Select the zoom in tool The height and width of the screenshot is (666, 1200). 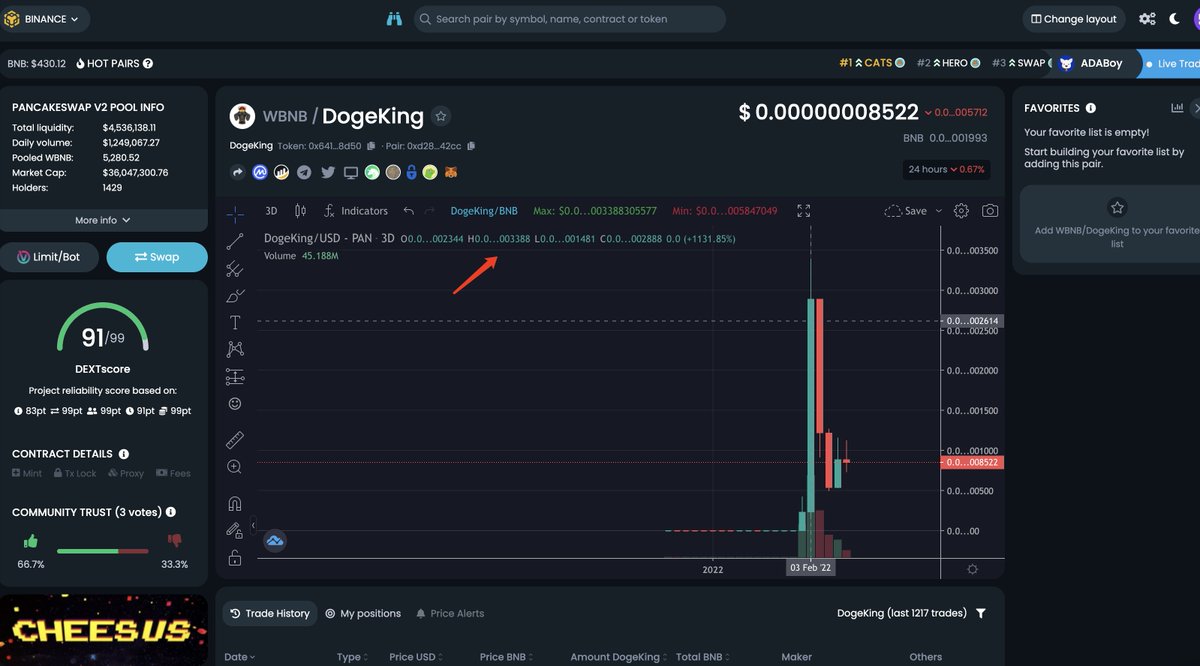(235, 467)
